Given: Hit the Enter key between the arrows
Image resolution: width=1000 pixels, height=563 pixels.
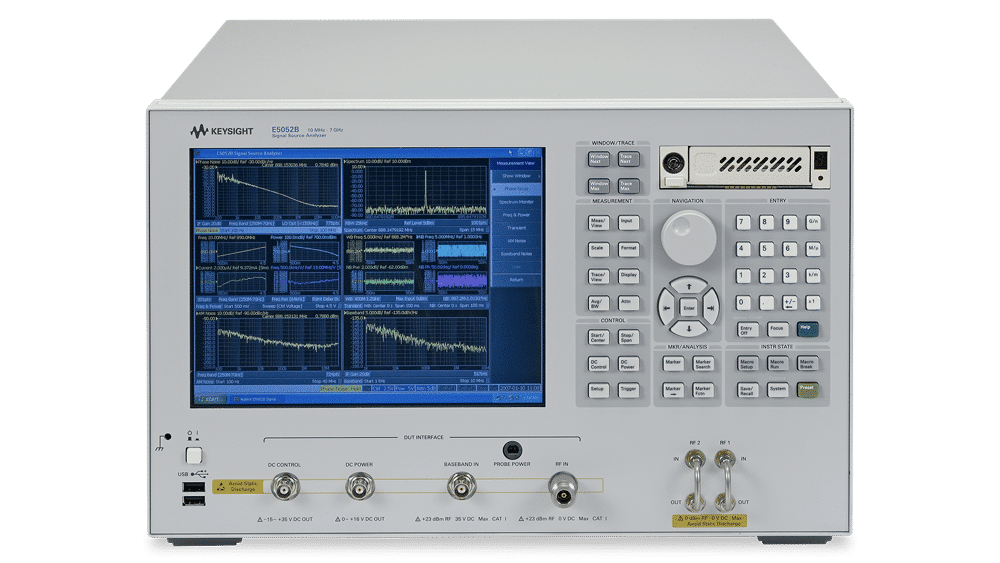Looking at the screenshot, I should pos(689,308).
